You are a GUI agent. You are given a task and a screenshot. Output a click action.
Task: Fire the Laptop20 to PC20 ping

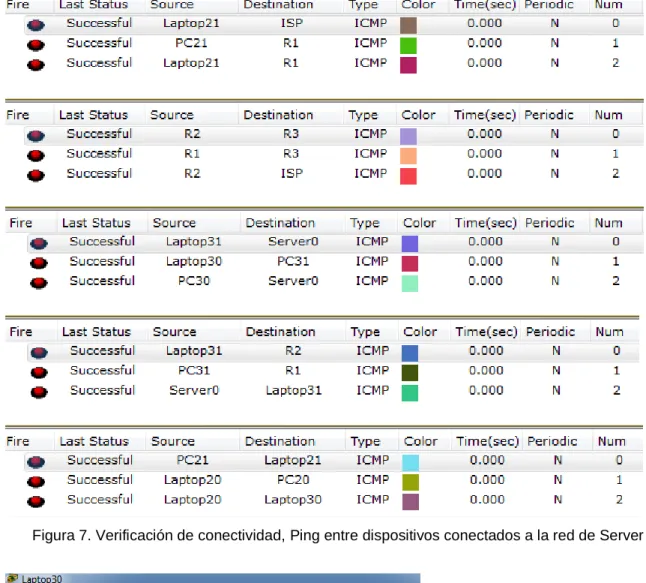(x=36, y=481)
